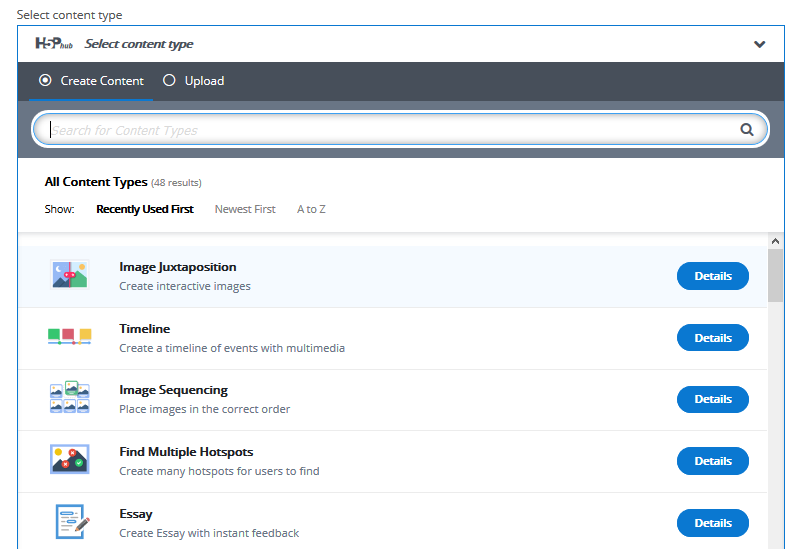View Details for Find Multiple Hotspots

click(x=712, y=461)
